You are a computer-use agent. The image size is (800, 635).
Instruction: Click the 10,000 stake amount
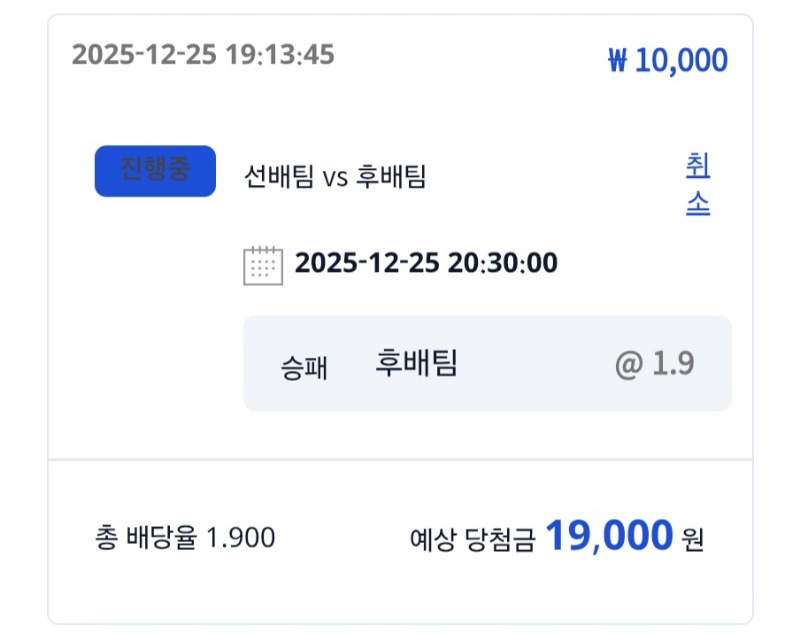tap(681, 61)
